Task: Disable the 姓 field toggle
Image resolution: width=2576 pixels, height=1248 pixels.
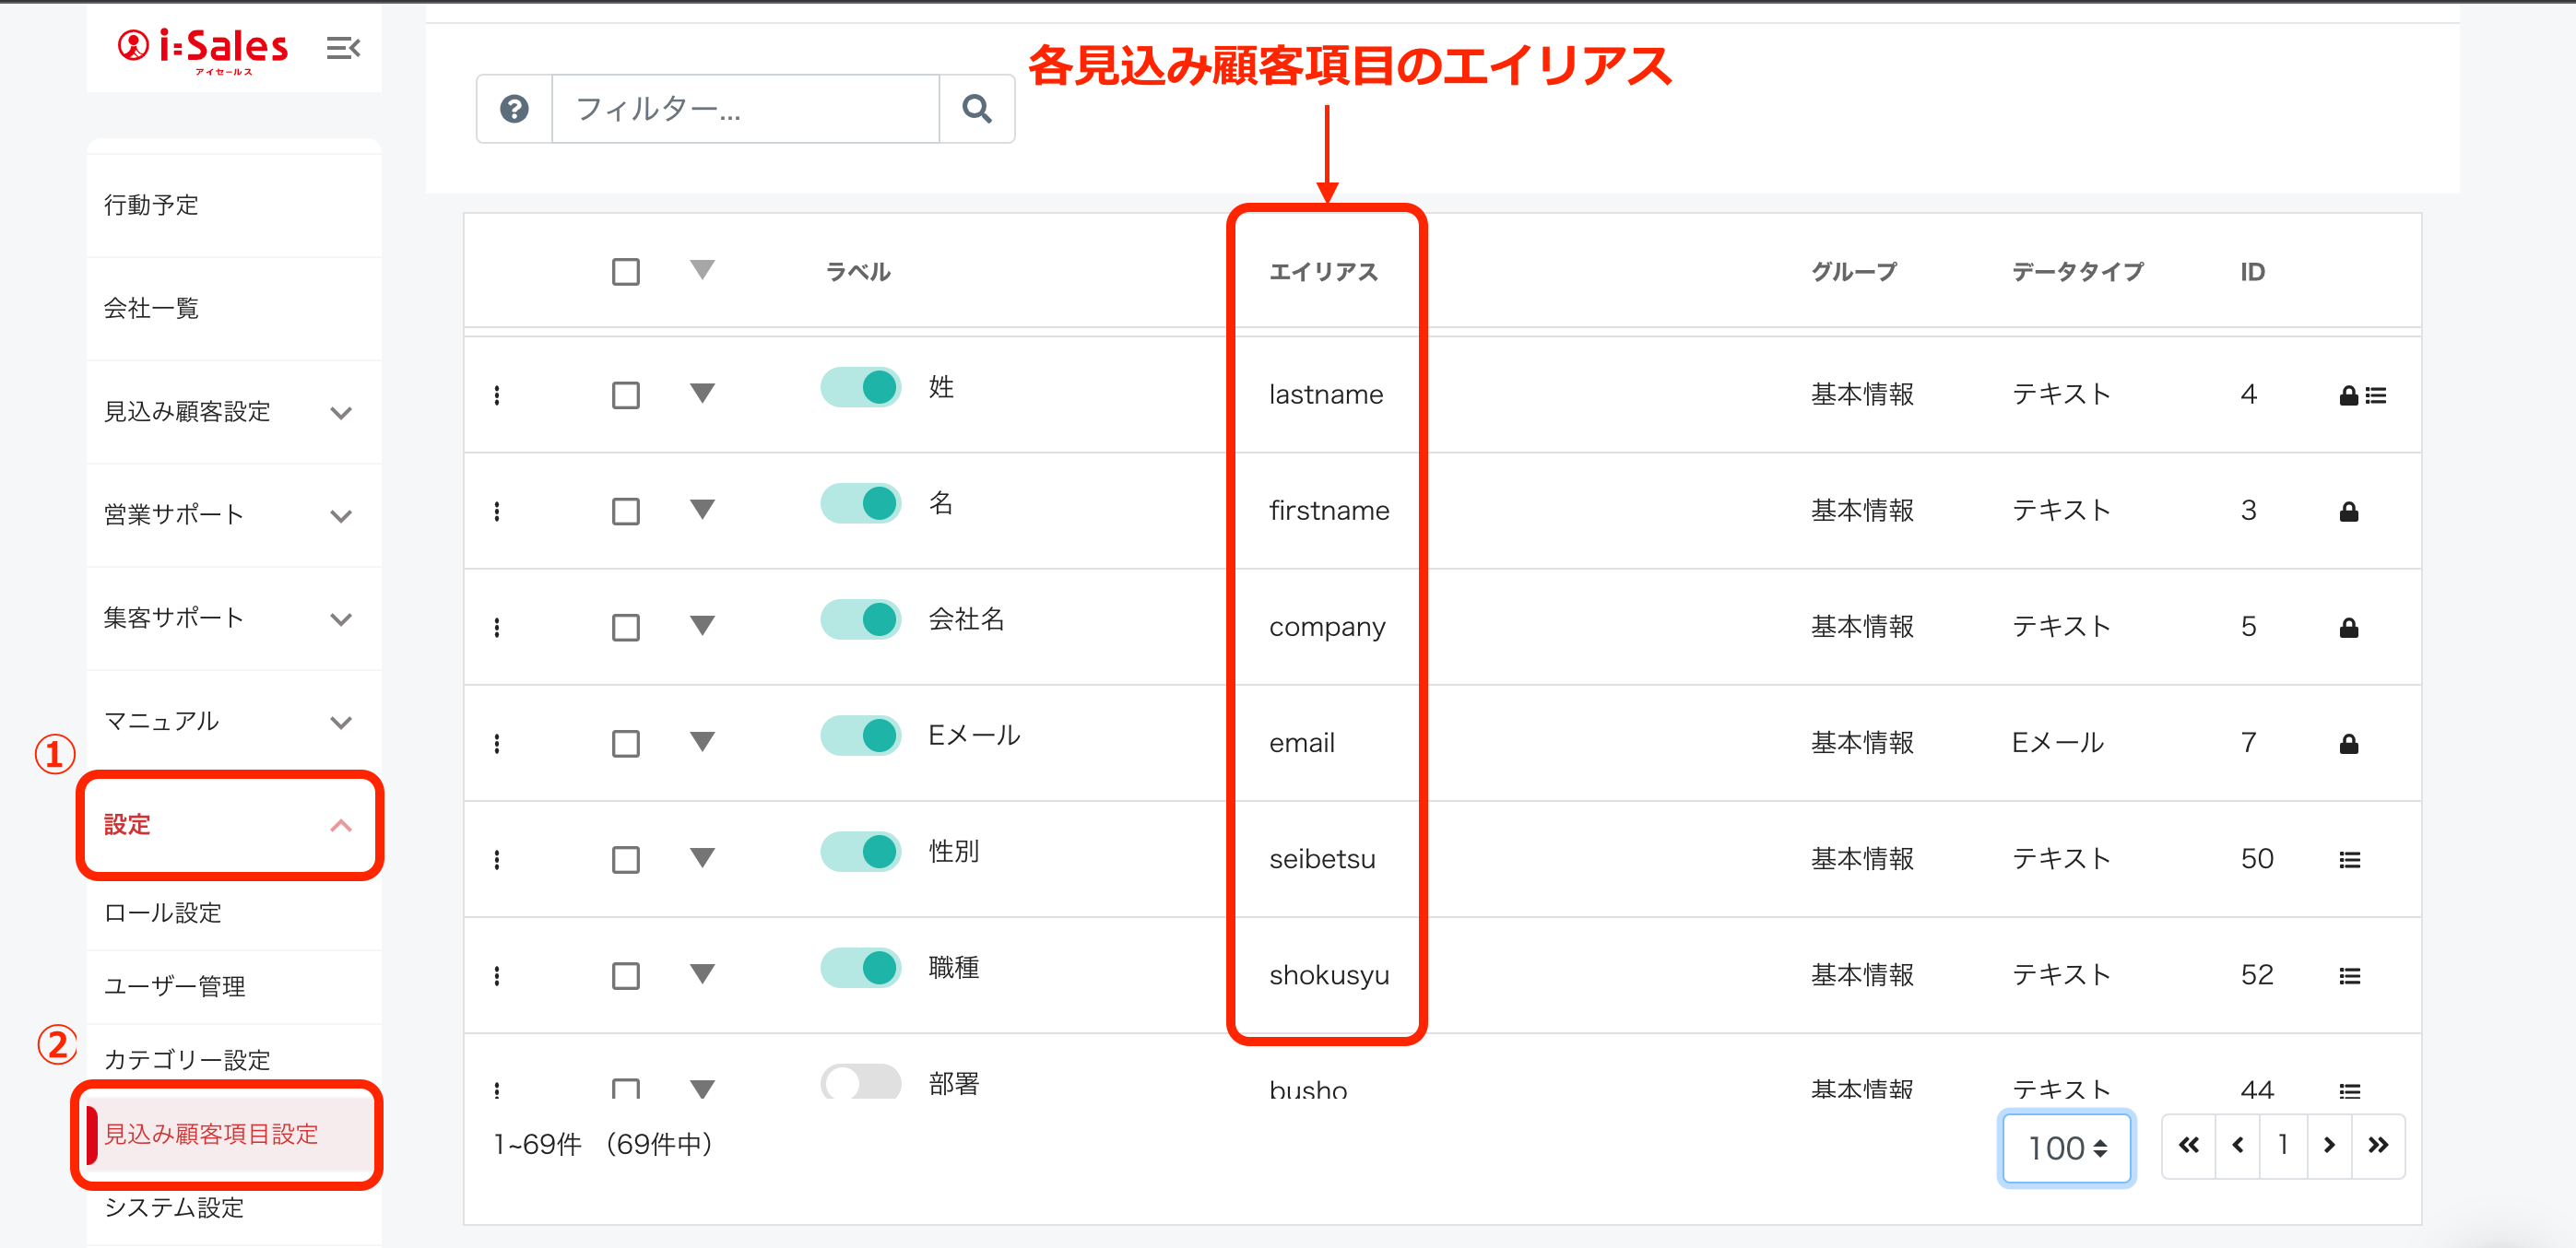Action: pos(860,388)
